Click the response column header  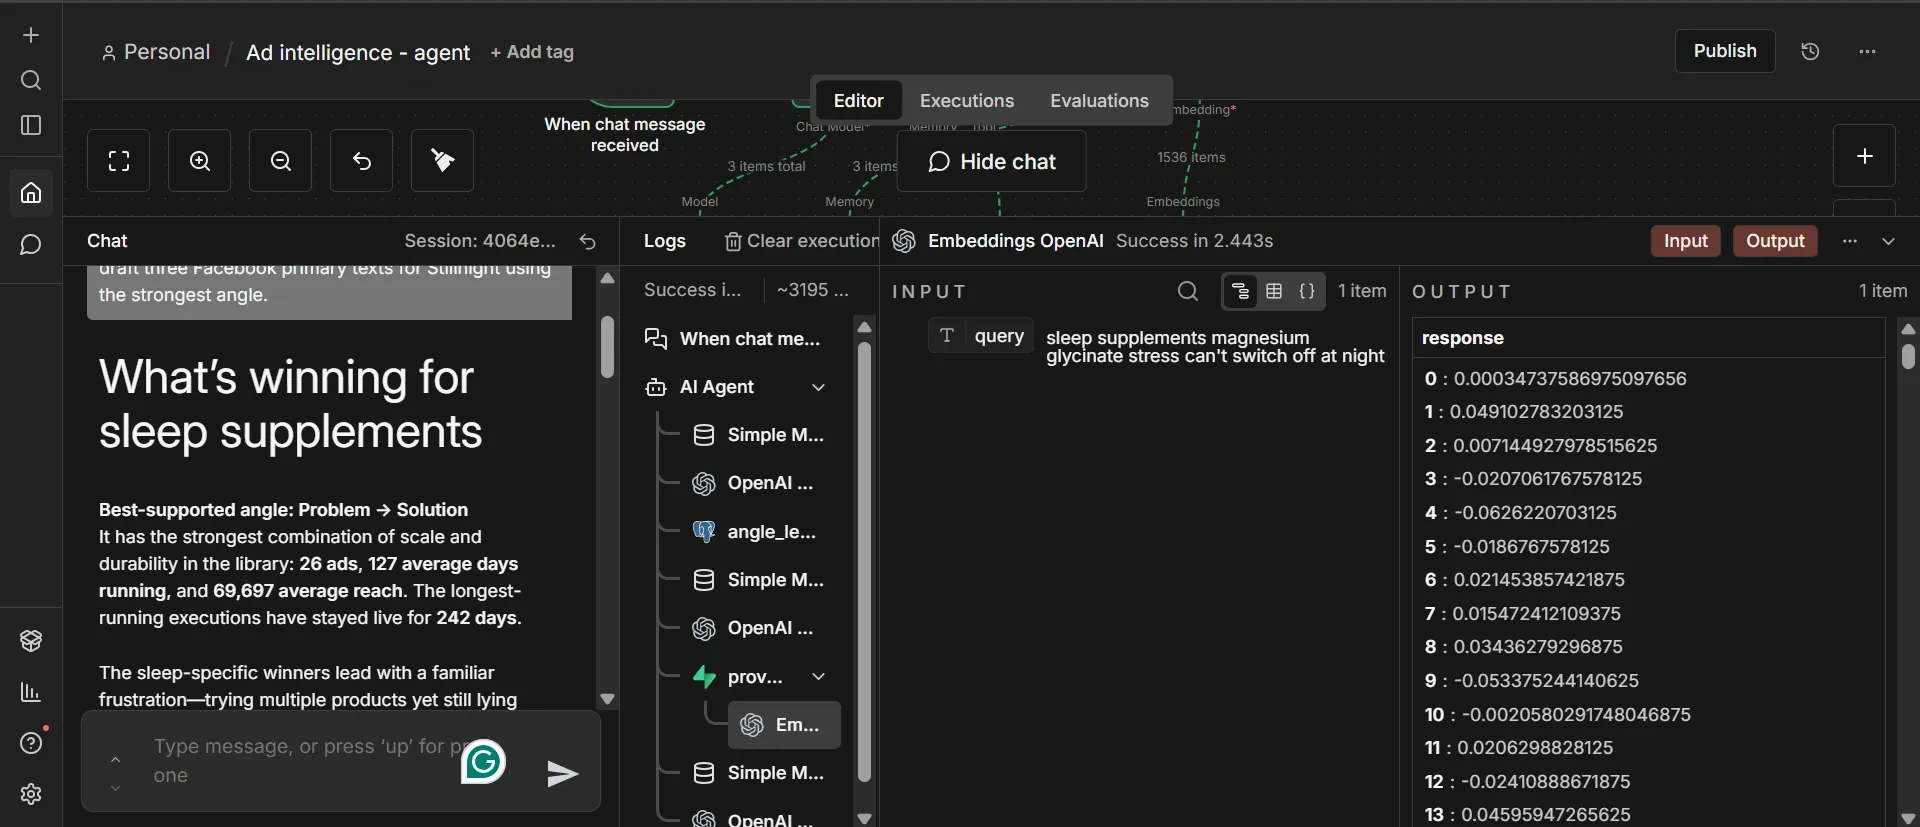pos(1463,338)
